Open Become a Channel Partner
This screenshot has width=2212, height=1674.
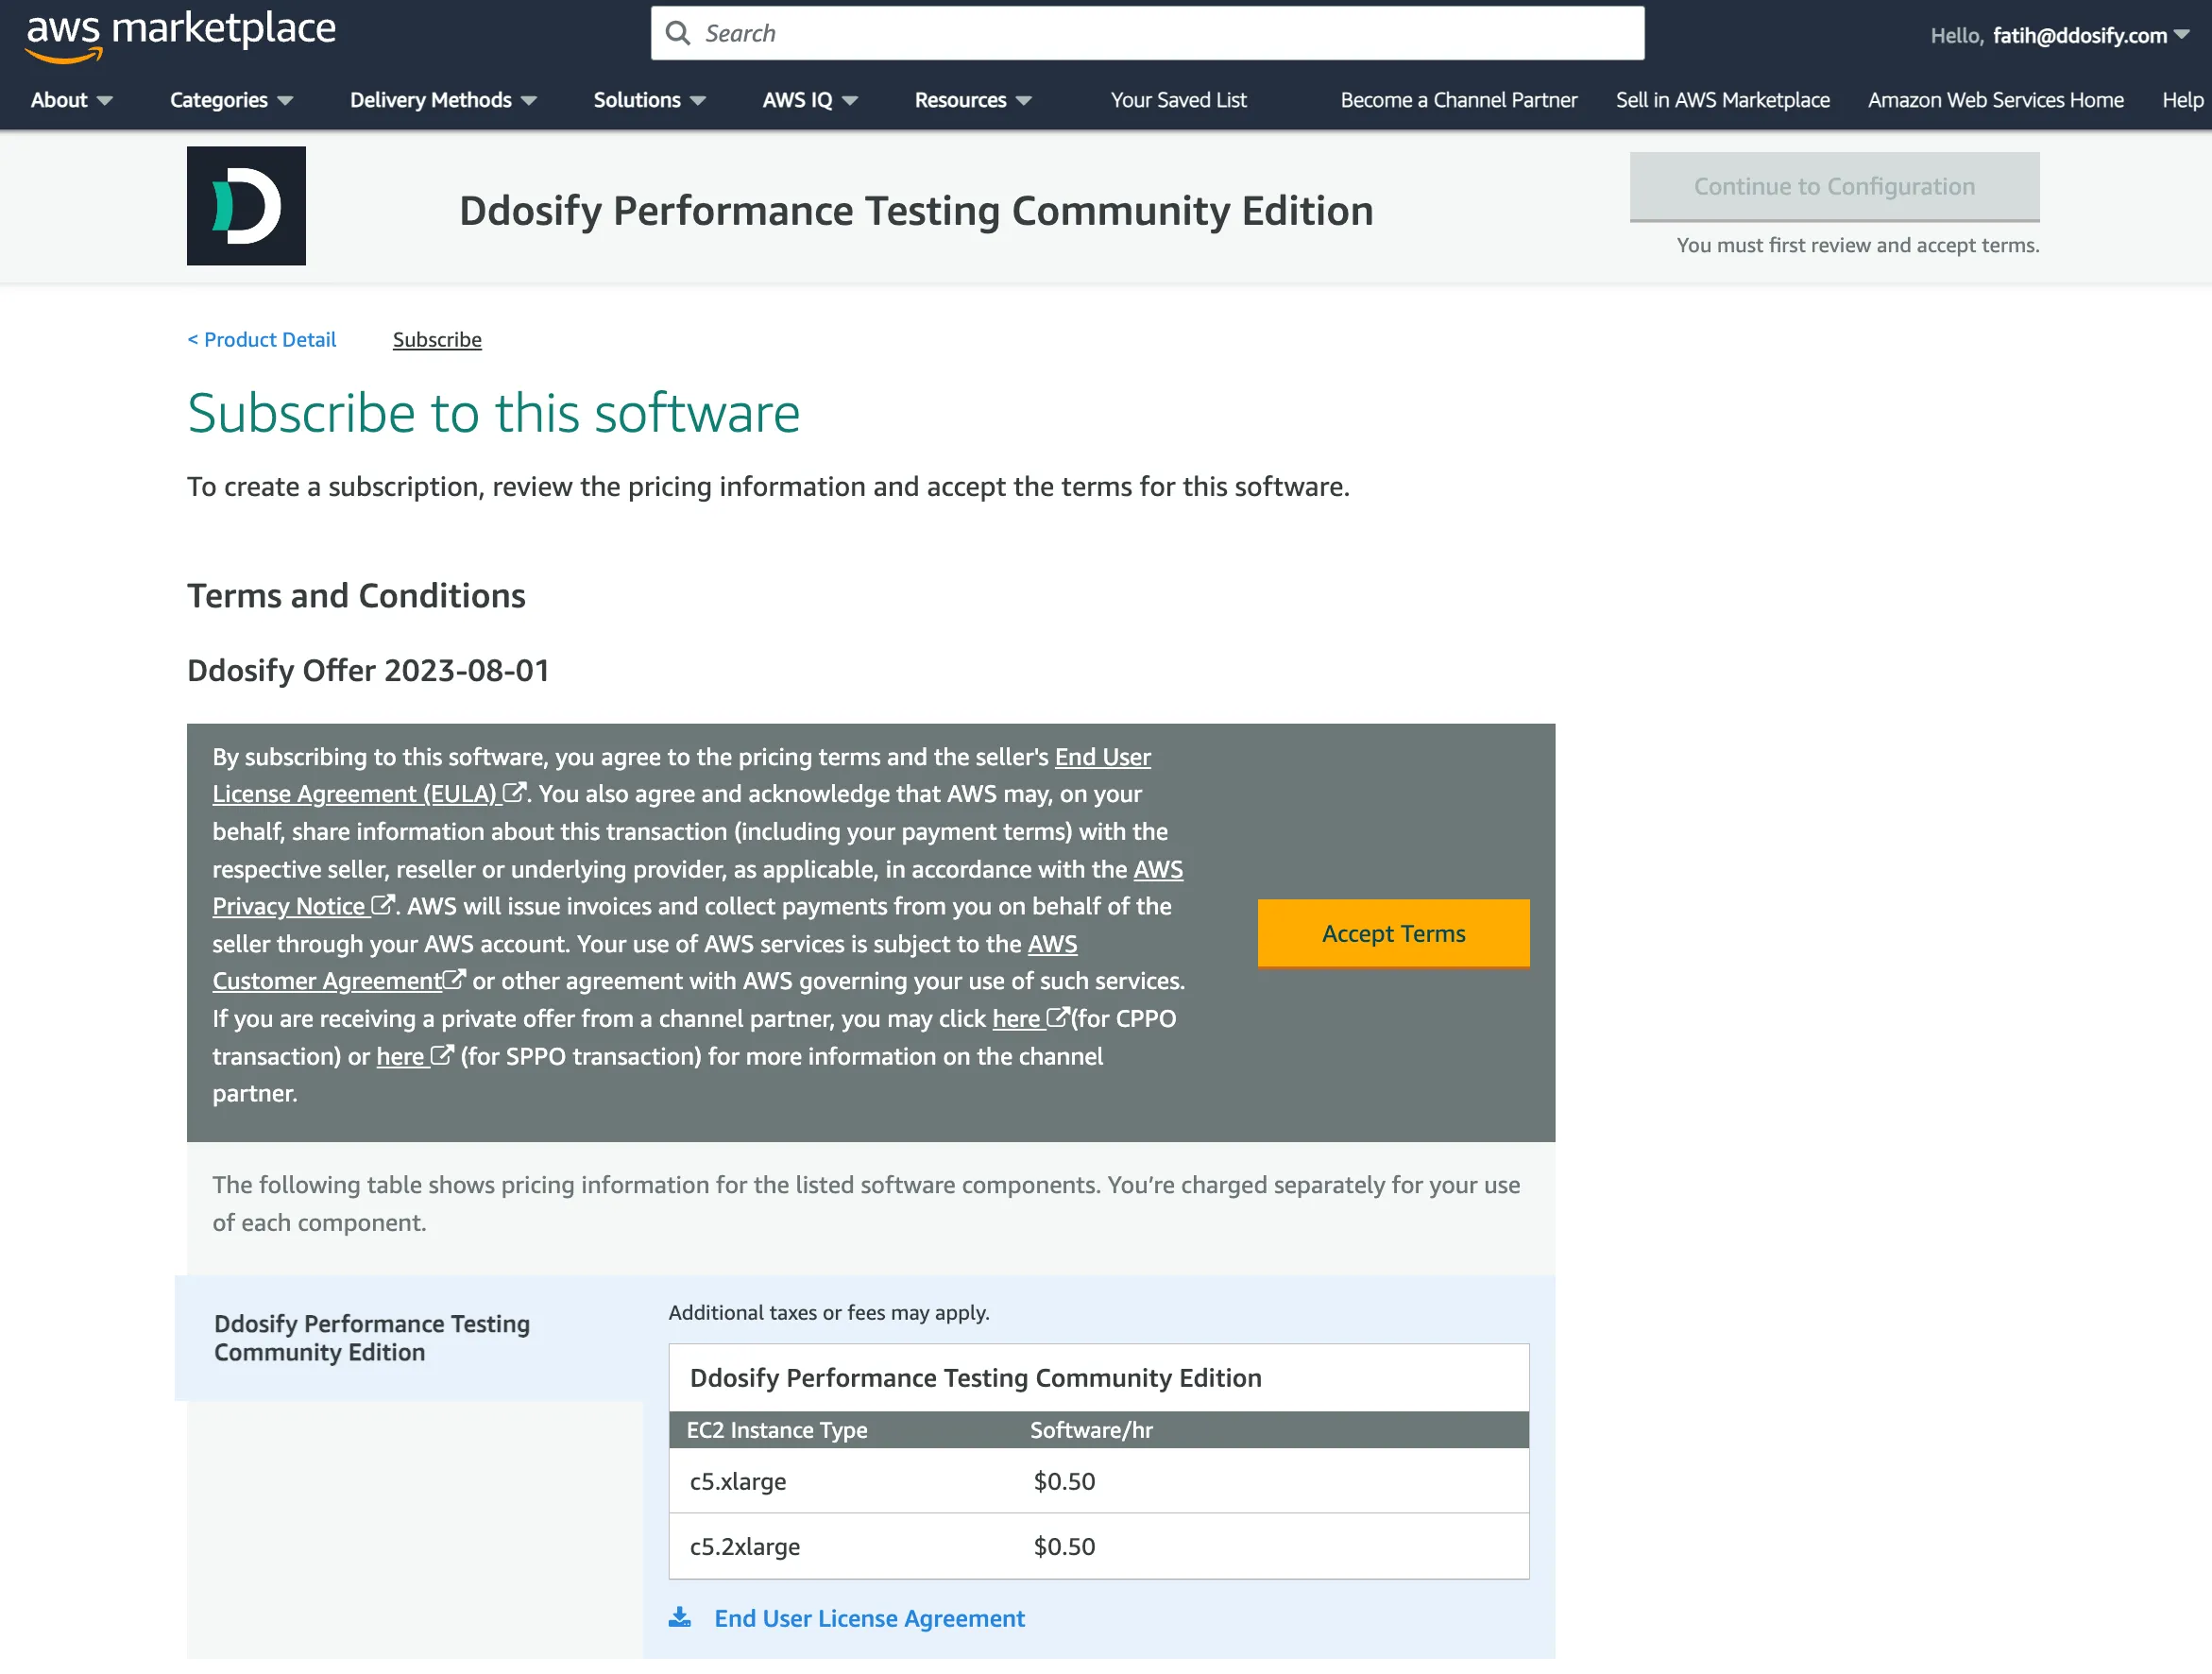(1458, 100)
